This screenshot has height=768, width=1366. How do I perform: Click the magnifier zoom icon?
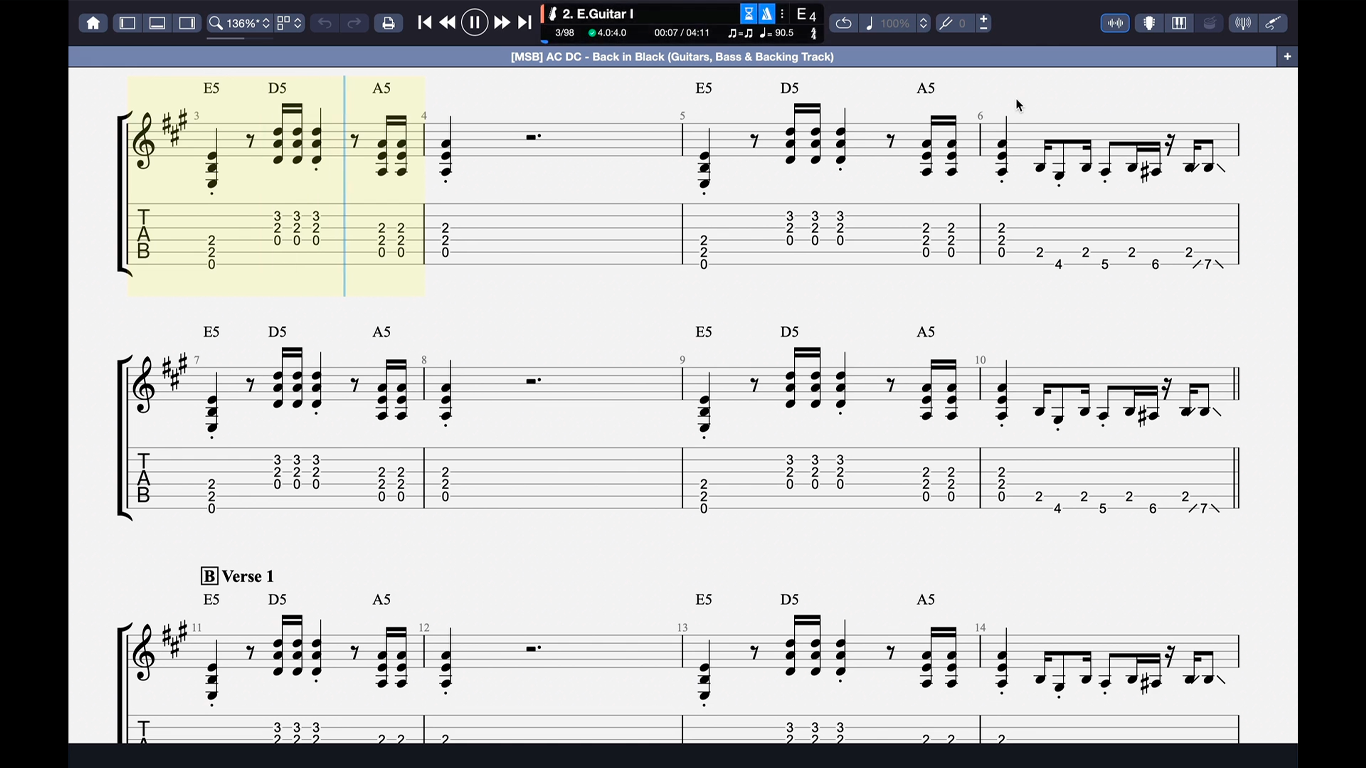pos(215,23)
